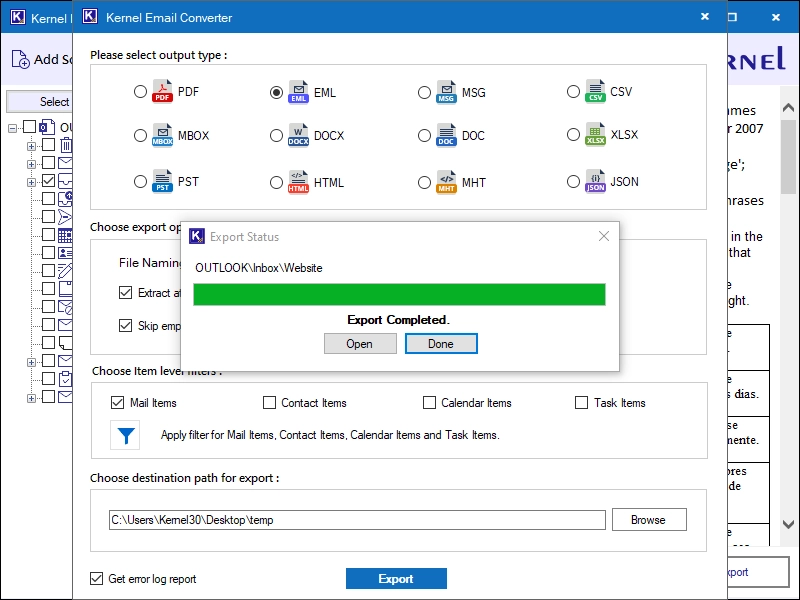
Task: Select the HTML output radio button
Action: (276, 182)
